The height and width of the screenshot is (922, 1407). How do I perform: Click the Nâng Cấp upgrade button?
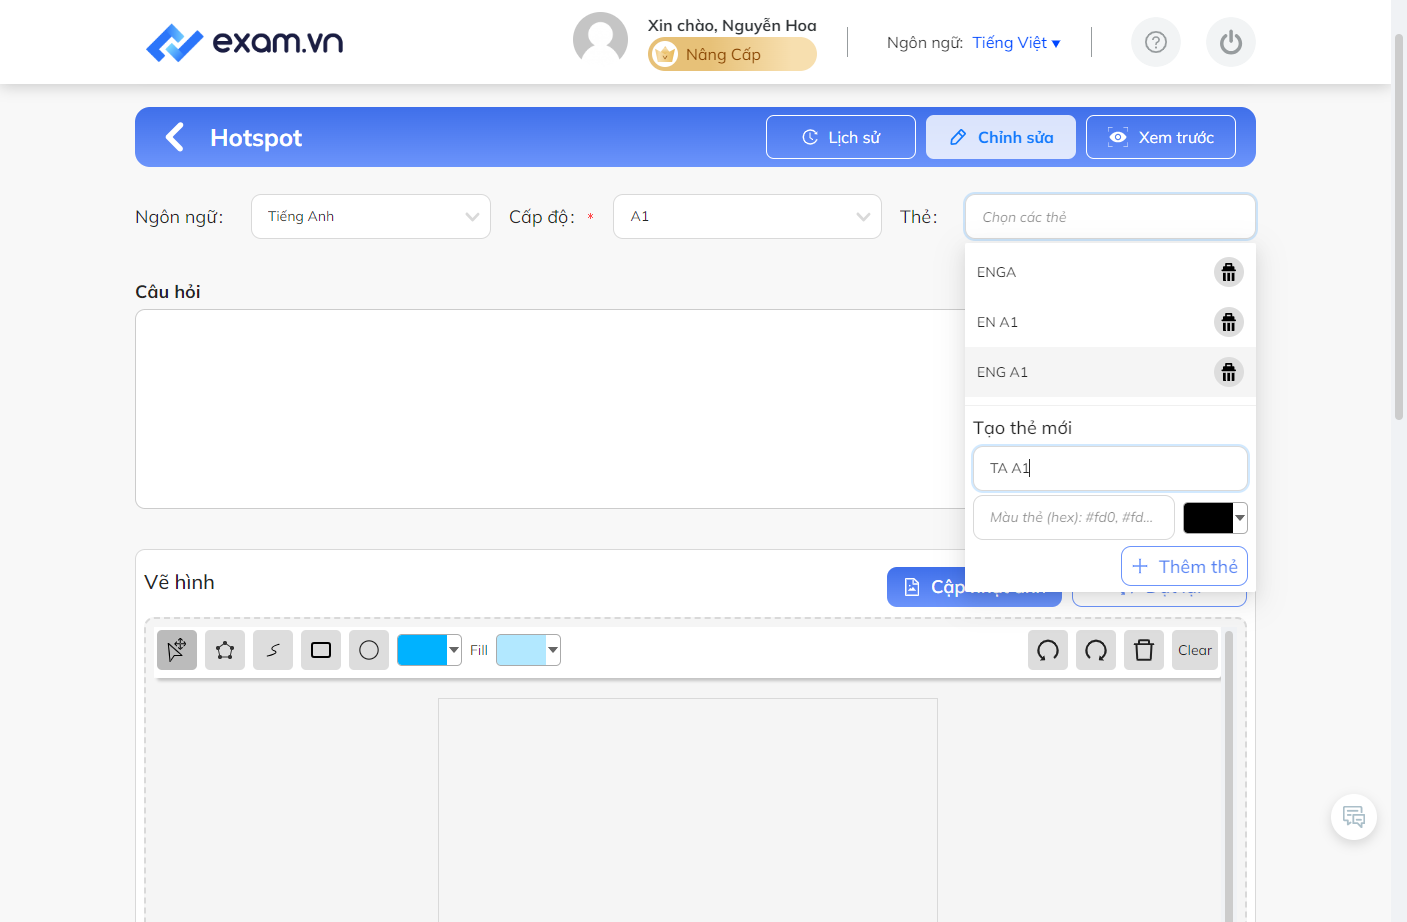coord(732,54)
